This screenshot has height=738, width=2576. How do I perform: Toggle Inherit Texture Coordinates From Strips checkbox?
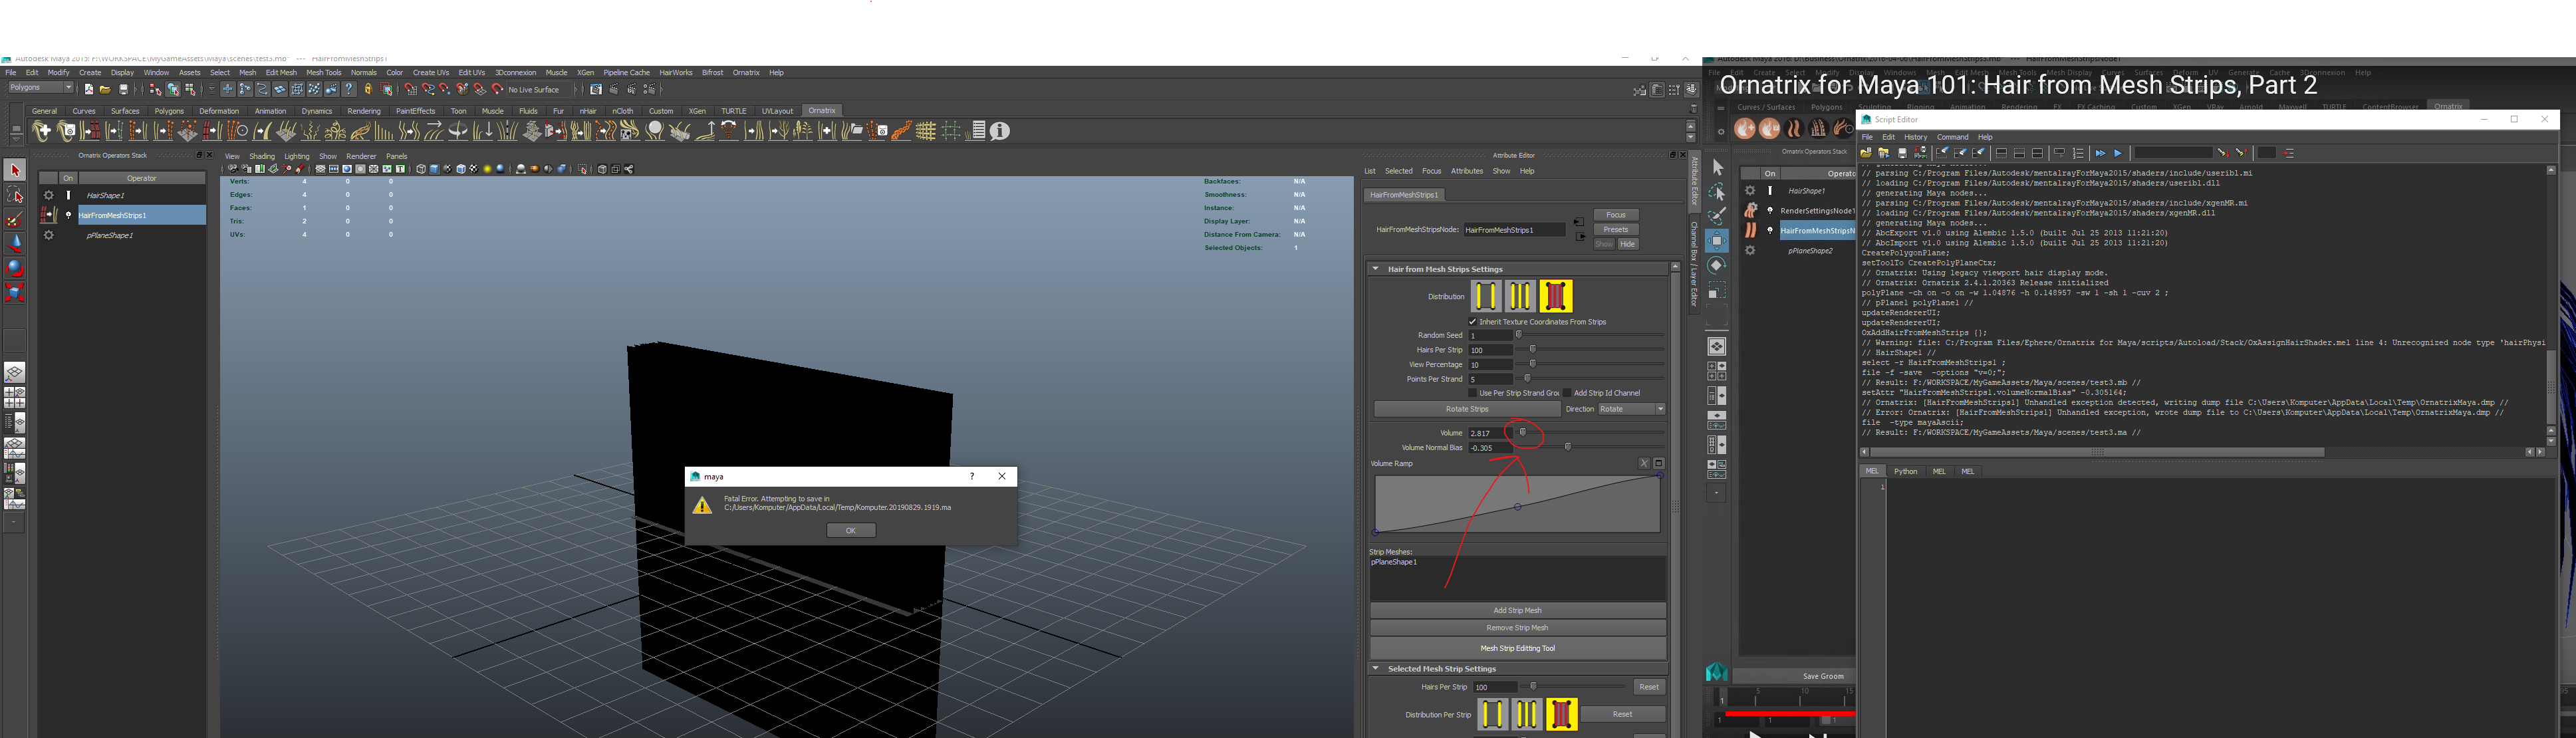point(1472,322)
